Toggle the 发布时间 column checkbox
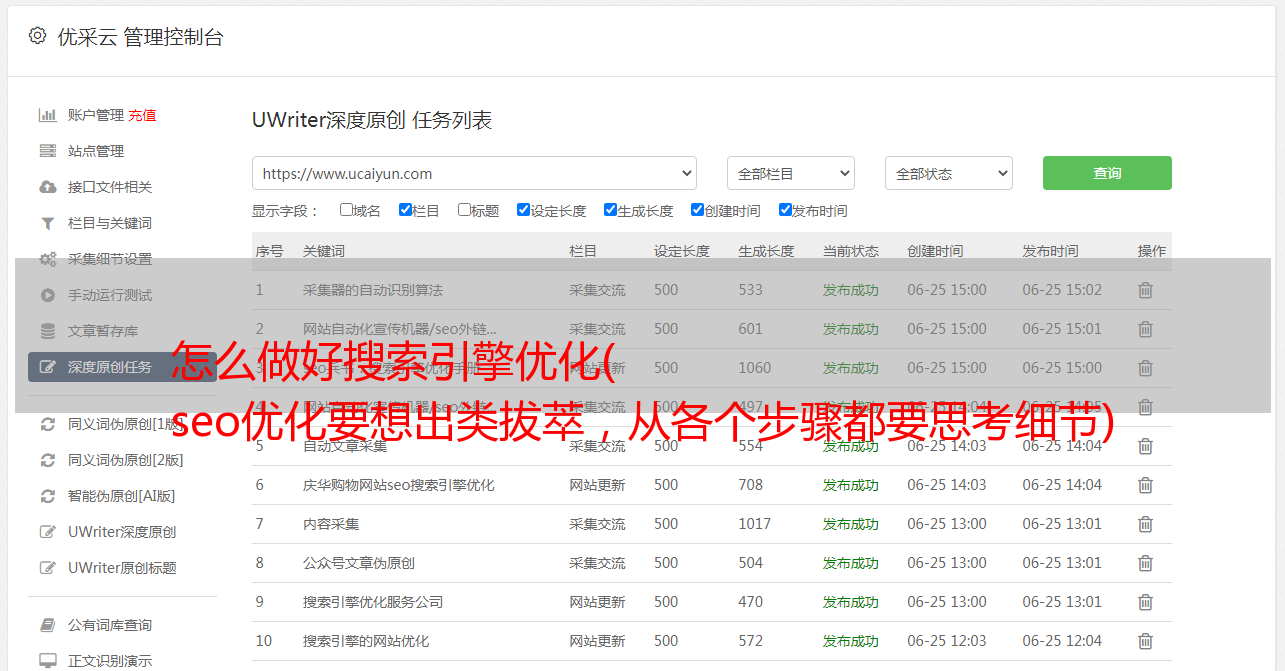 click(x=785, y=210)
